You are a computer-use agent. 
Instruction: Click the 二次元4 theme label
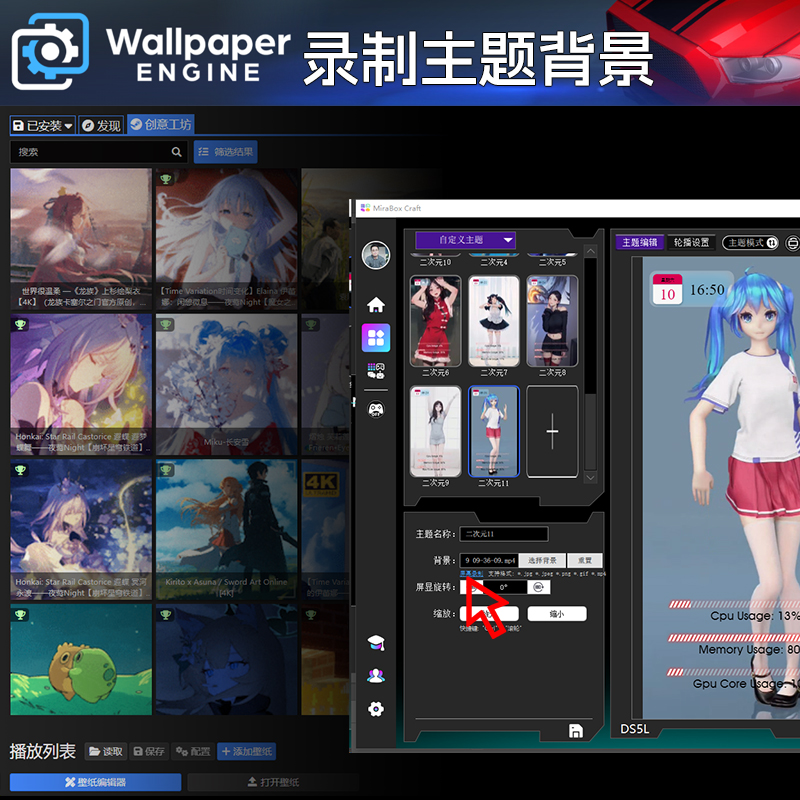pos(494,262)
